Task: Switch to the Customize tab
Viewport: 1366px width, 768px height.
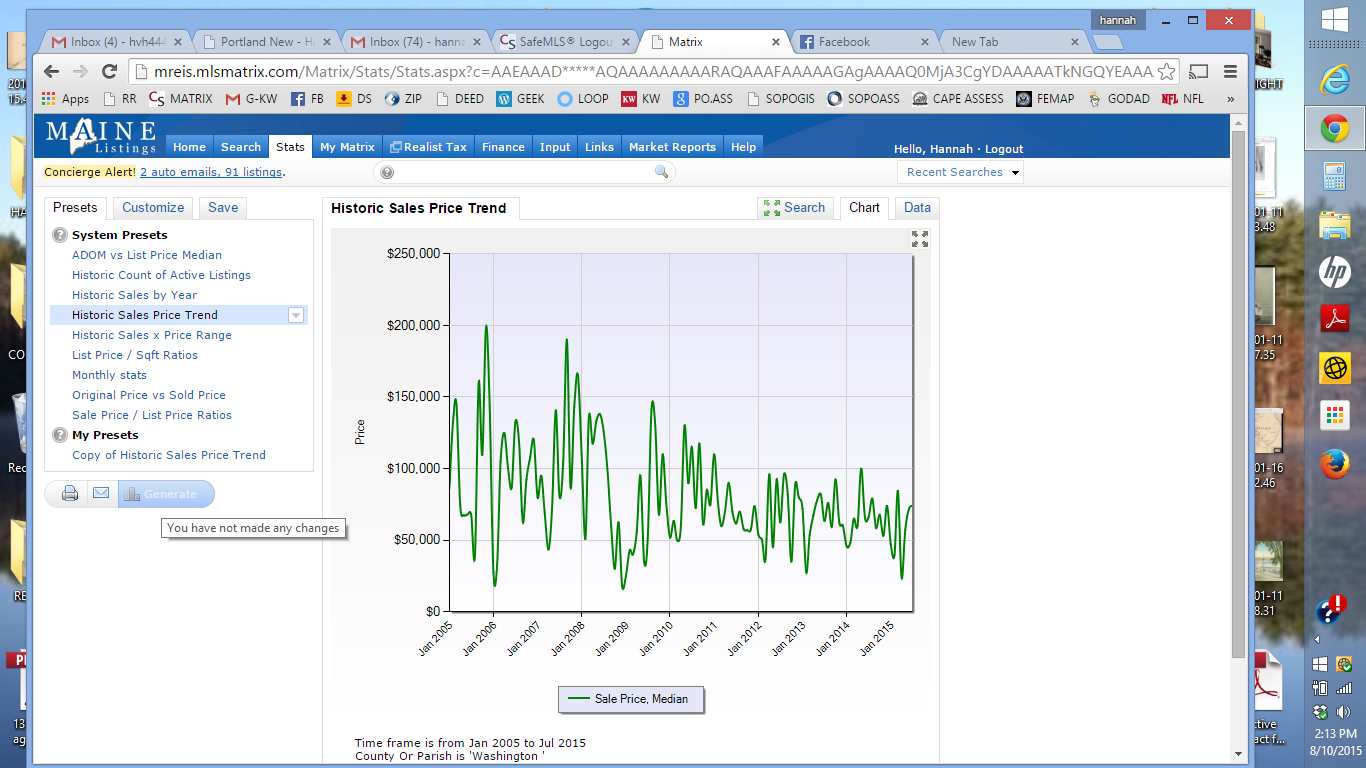Action: click(x=153, y=207)
